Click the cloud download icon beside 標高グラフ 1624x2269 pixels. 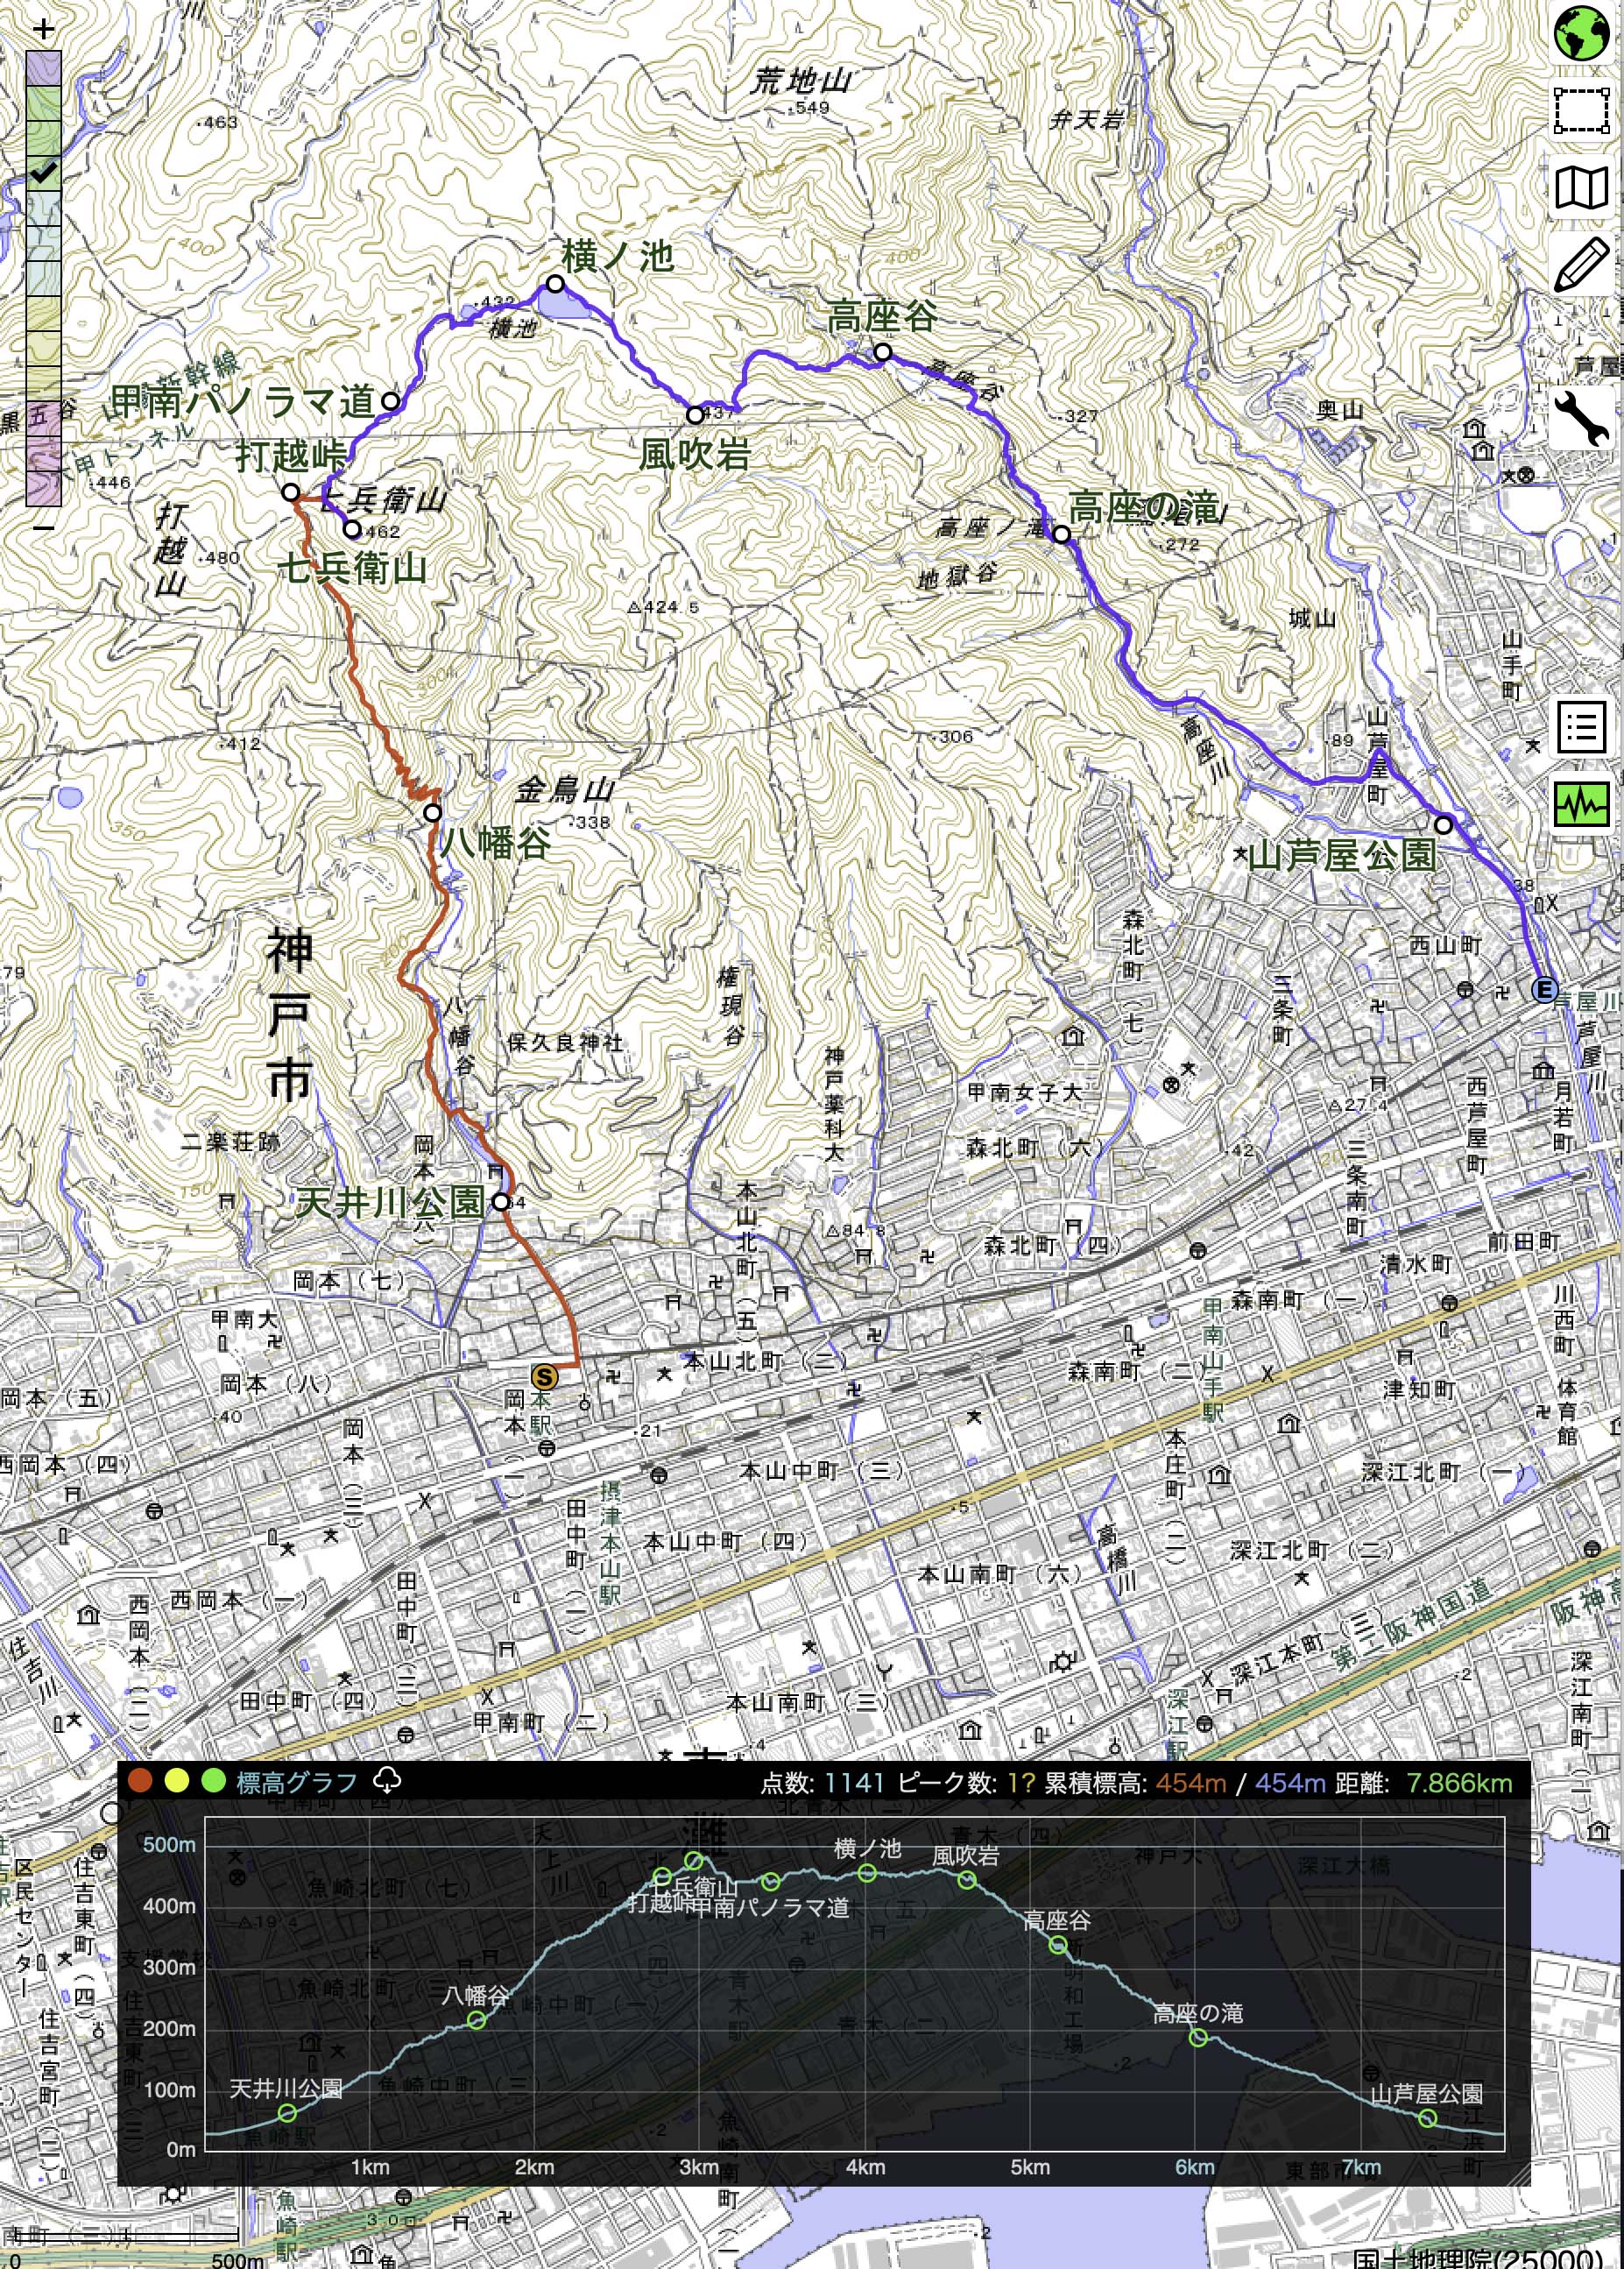pos(387,1780)
